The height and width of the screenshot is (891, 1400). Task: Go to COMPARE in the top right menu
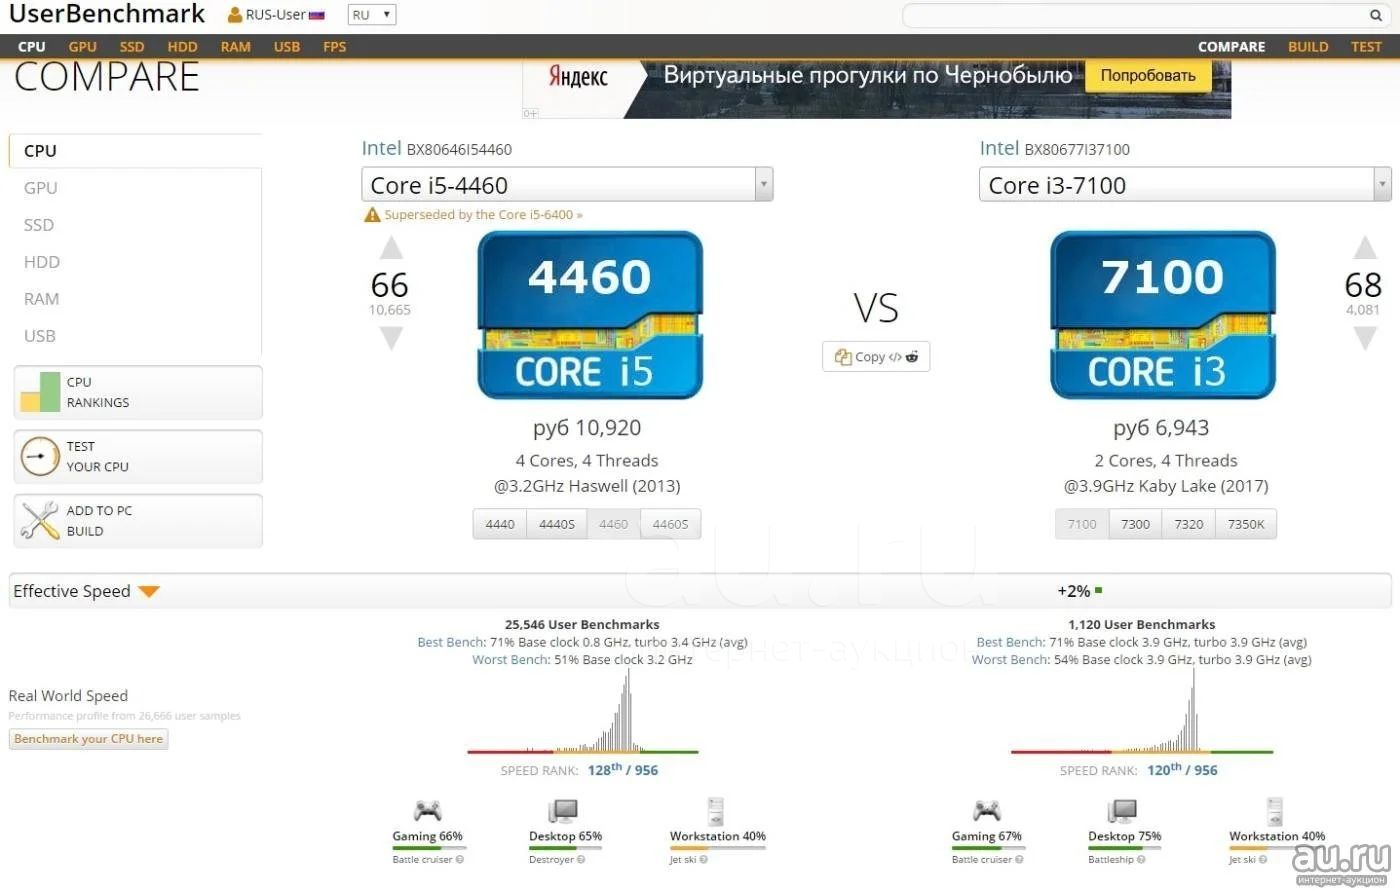(1231, 47)
